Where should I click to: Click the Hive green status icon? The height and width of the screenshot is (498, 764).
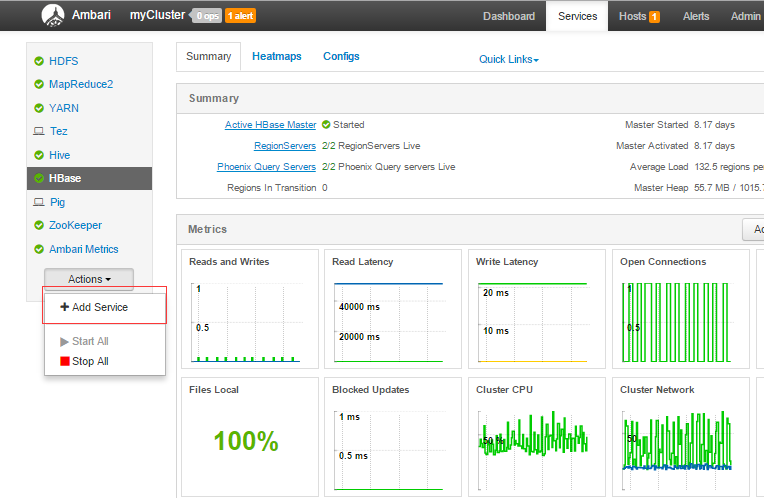click(x=39, y=155)
